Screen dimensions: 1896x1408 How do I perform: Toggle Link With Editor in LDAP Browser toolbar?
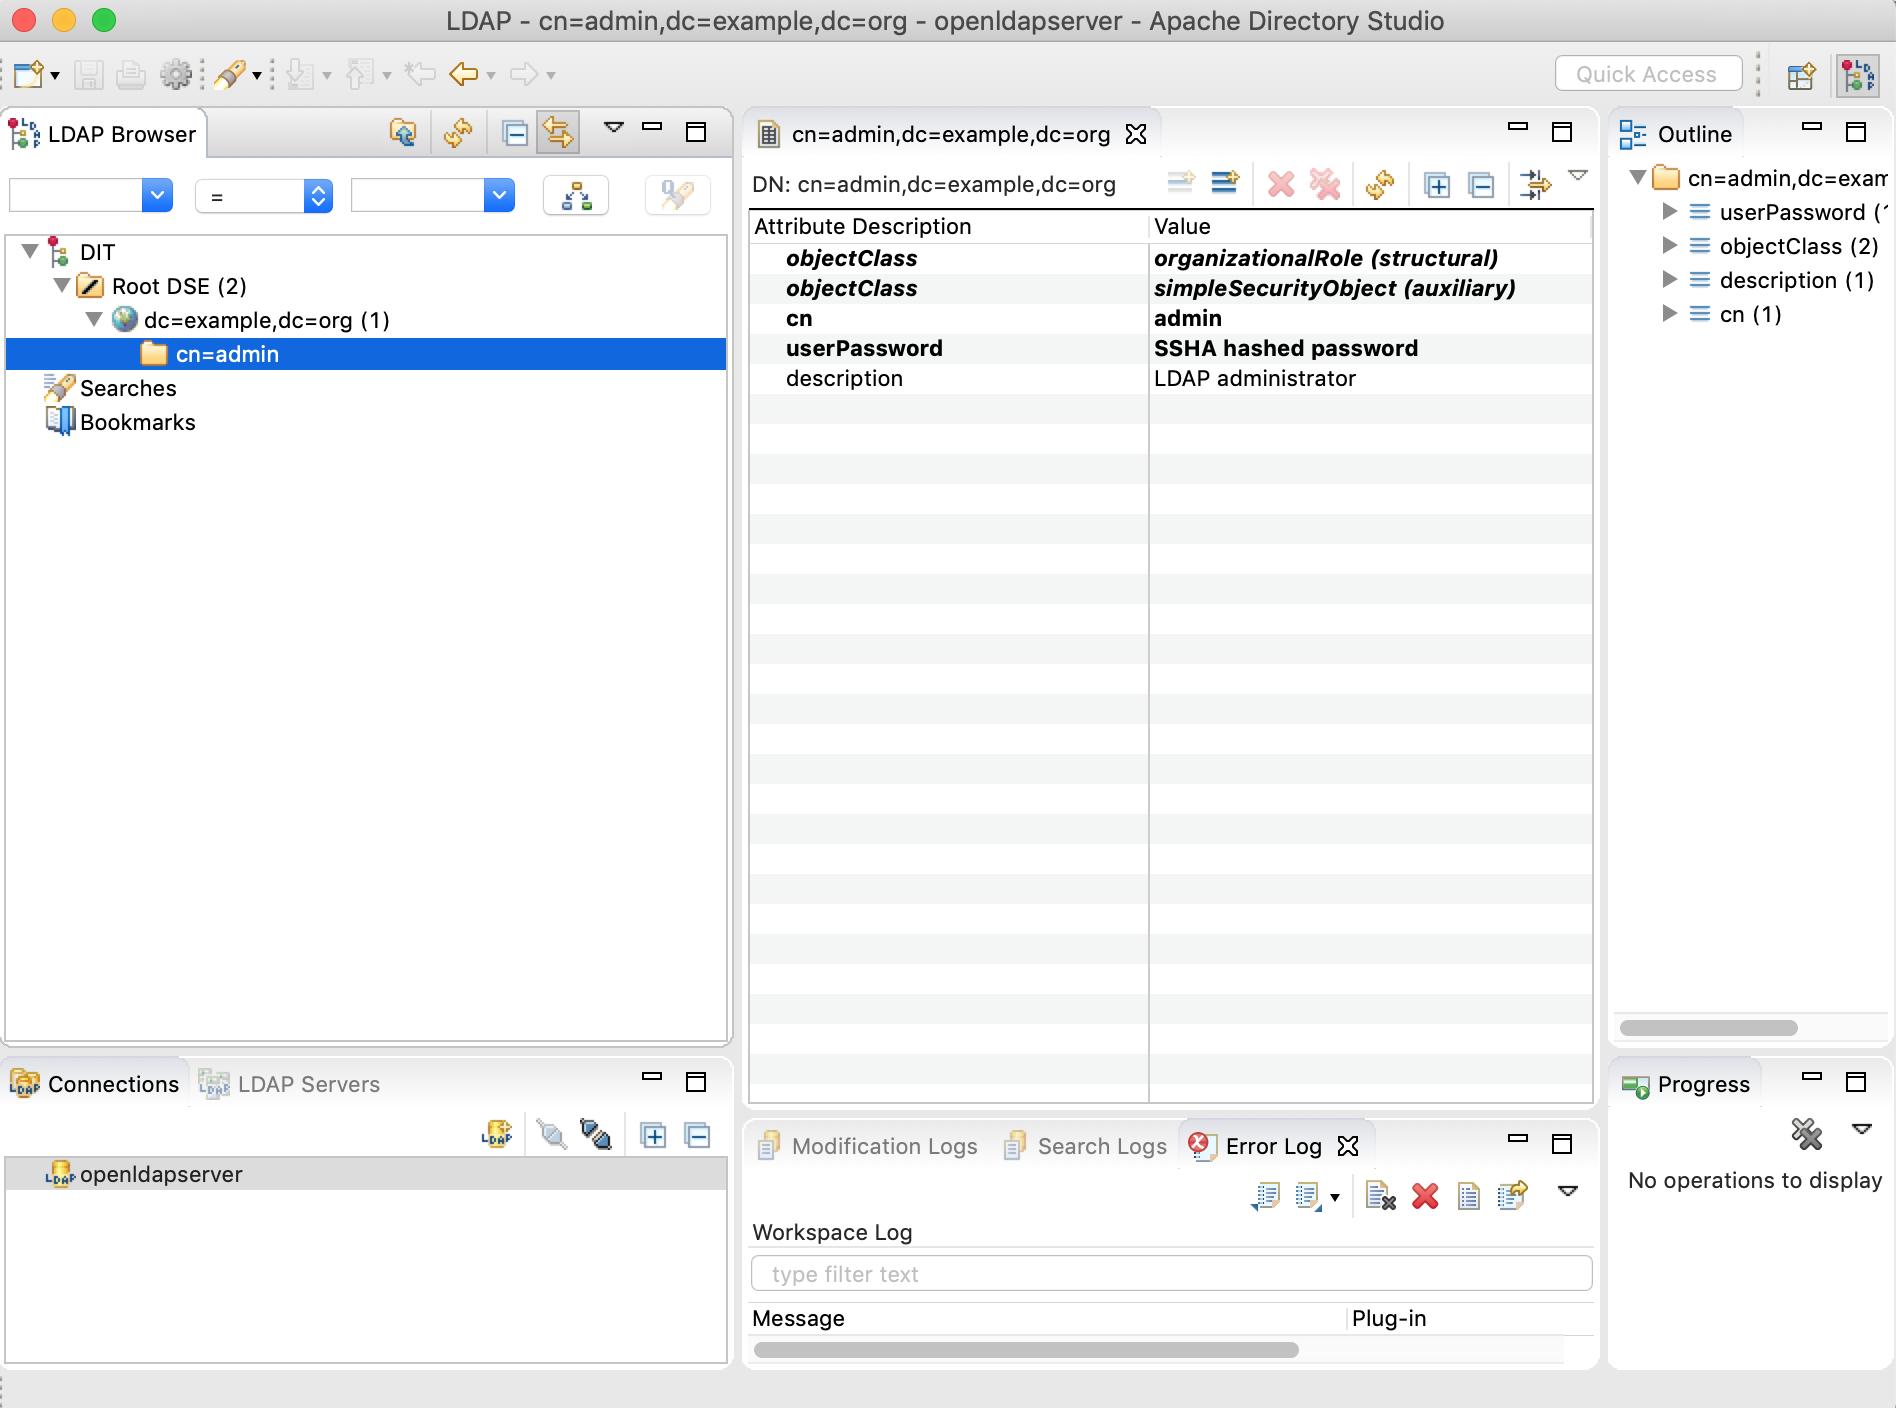pos(557,132)
